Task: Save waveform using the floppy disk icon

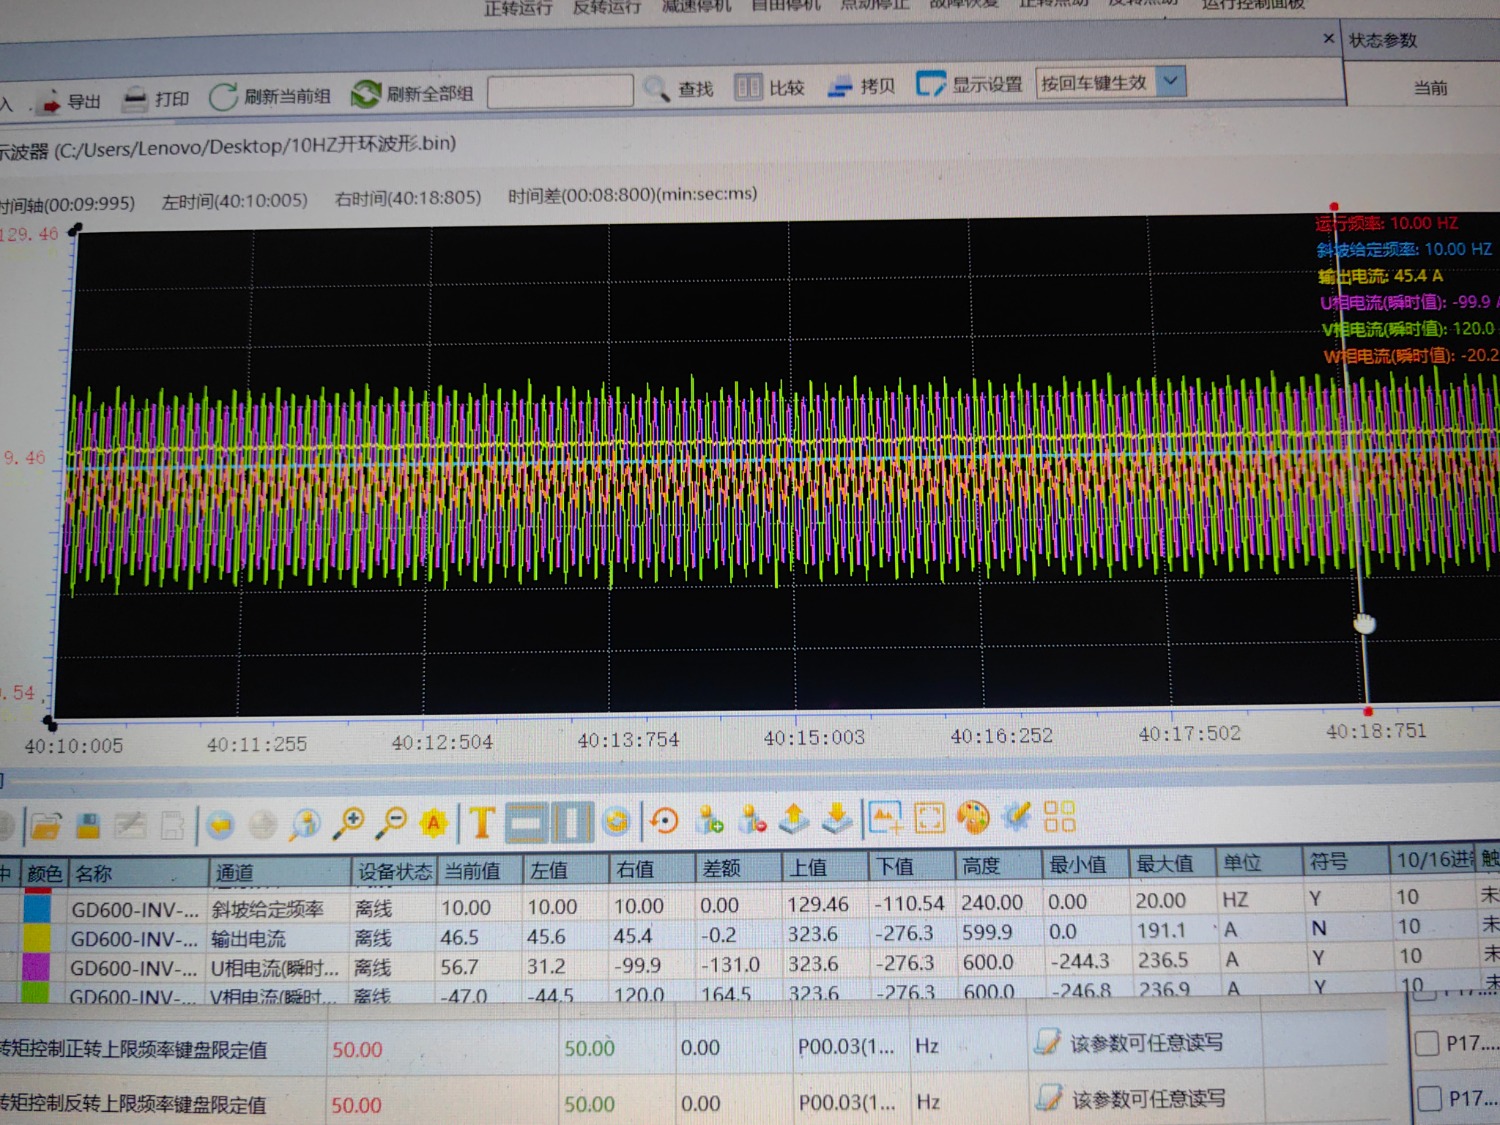Action: click(x=88, y=826)
